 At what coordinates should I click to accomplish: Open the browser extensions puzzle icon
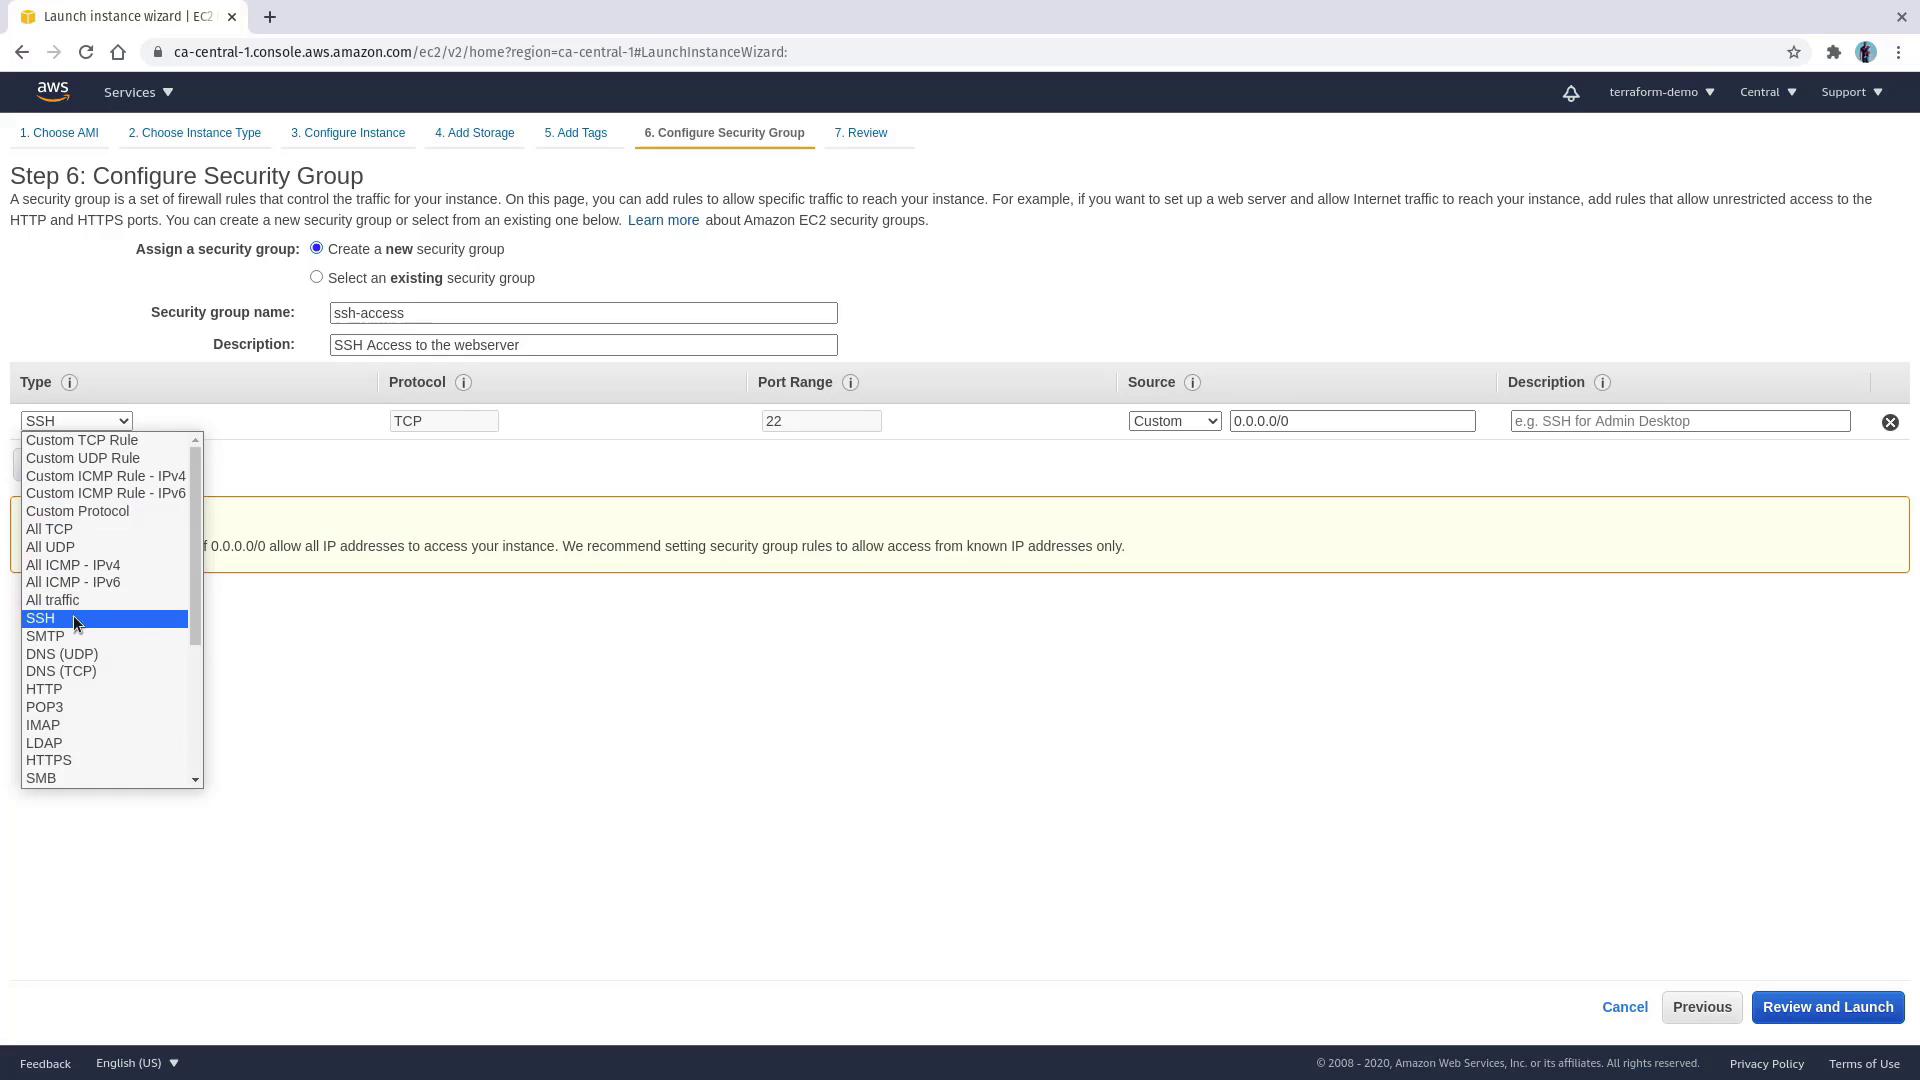click(1833, 52)
